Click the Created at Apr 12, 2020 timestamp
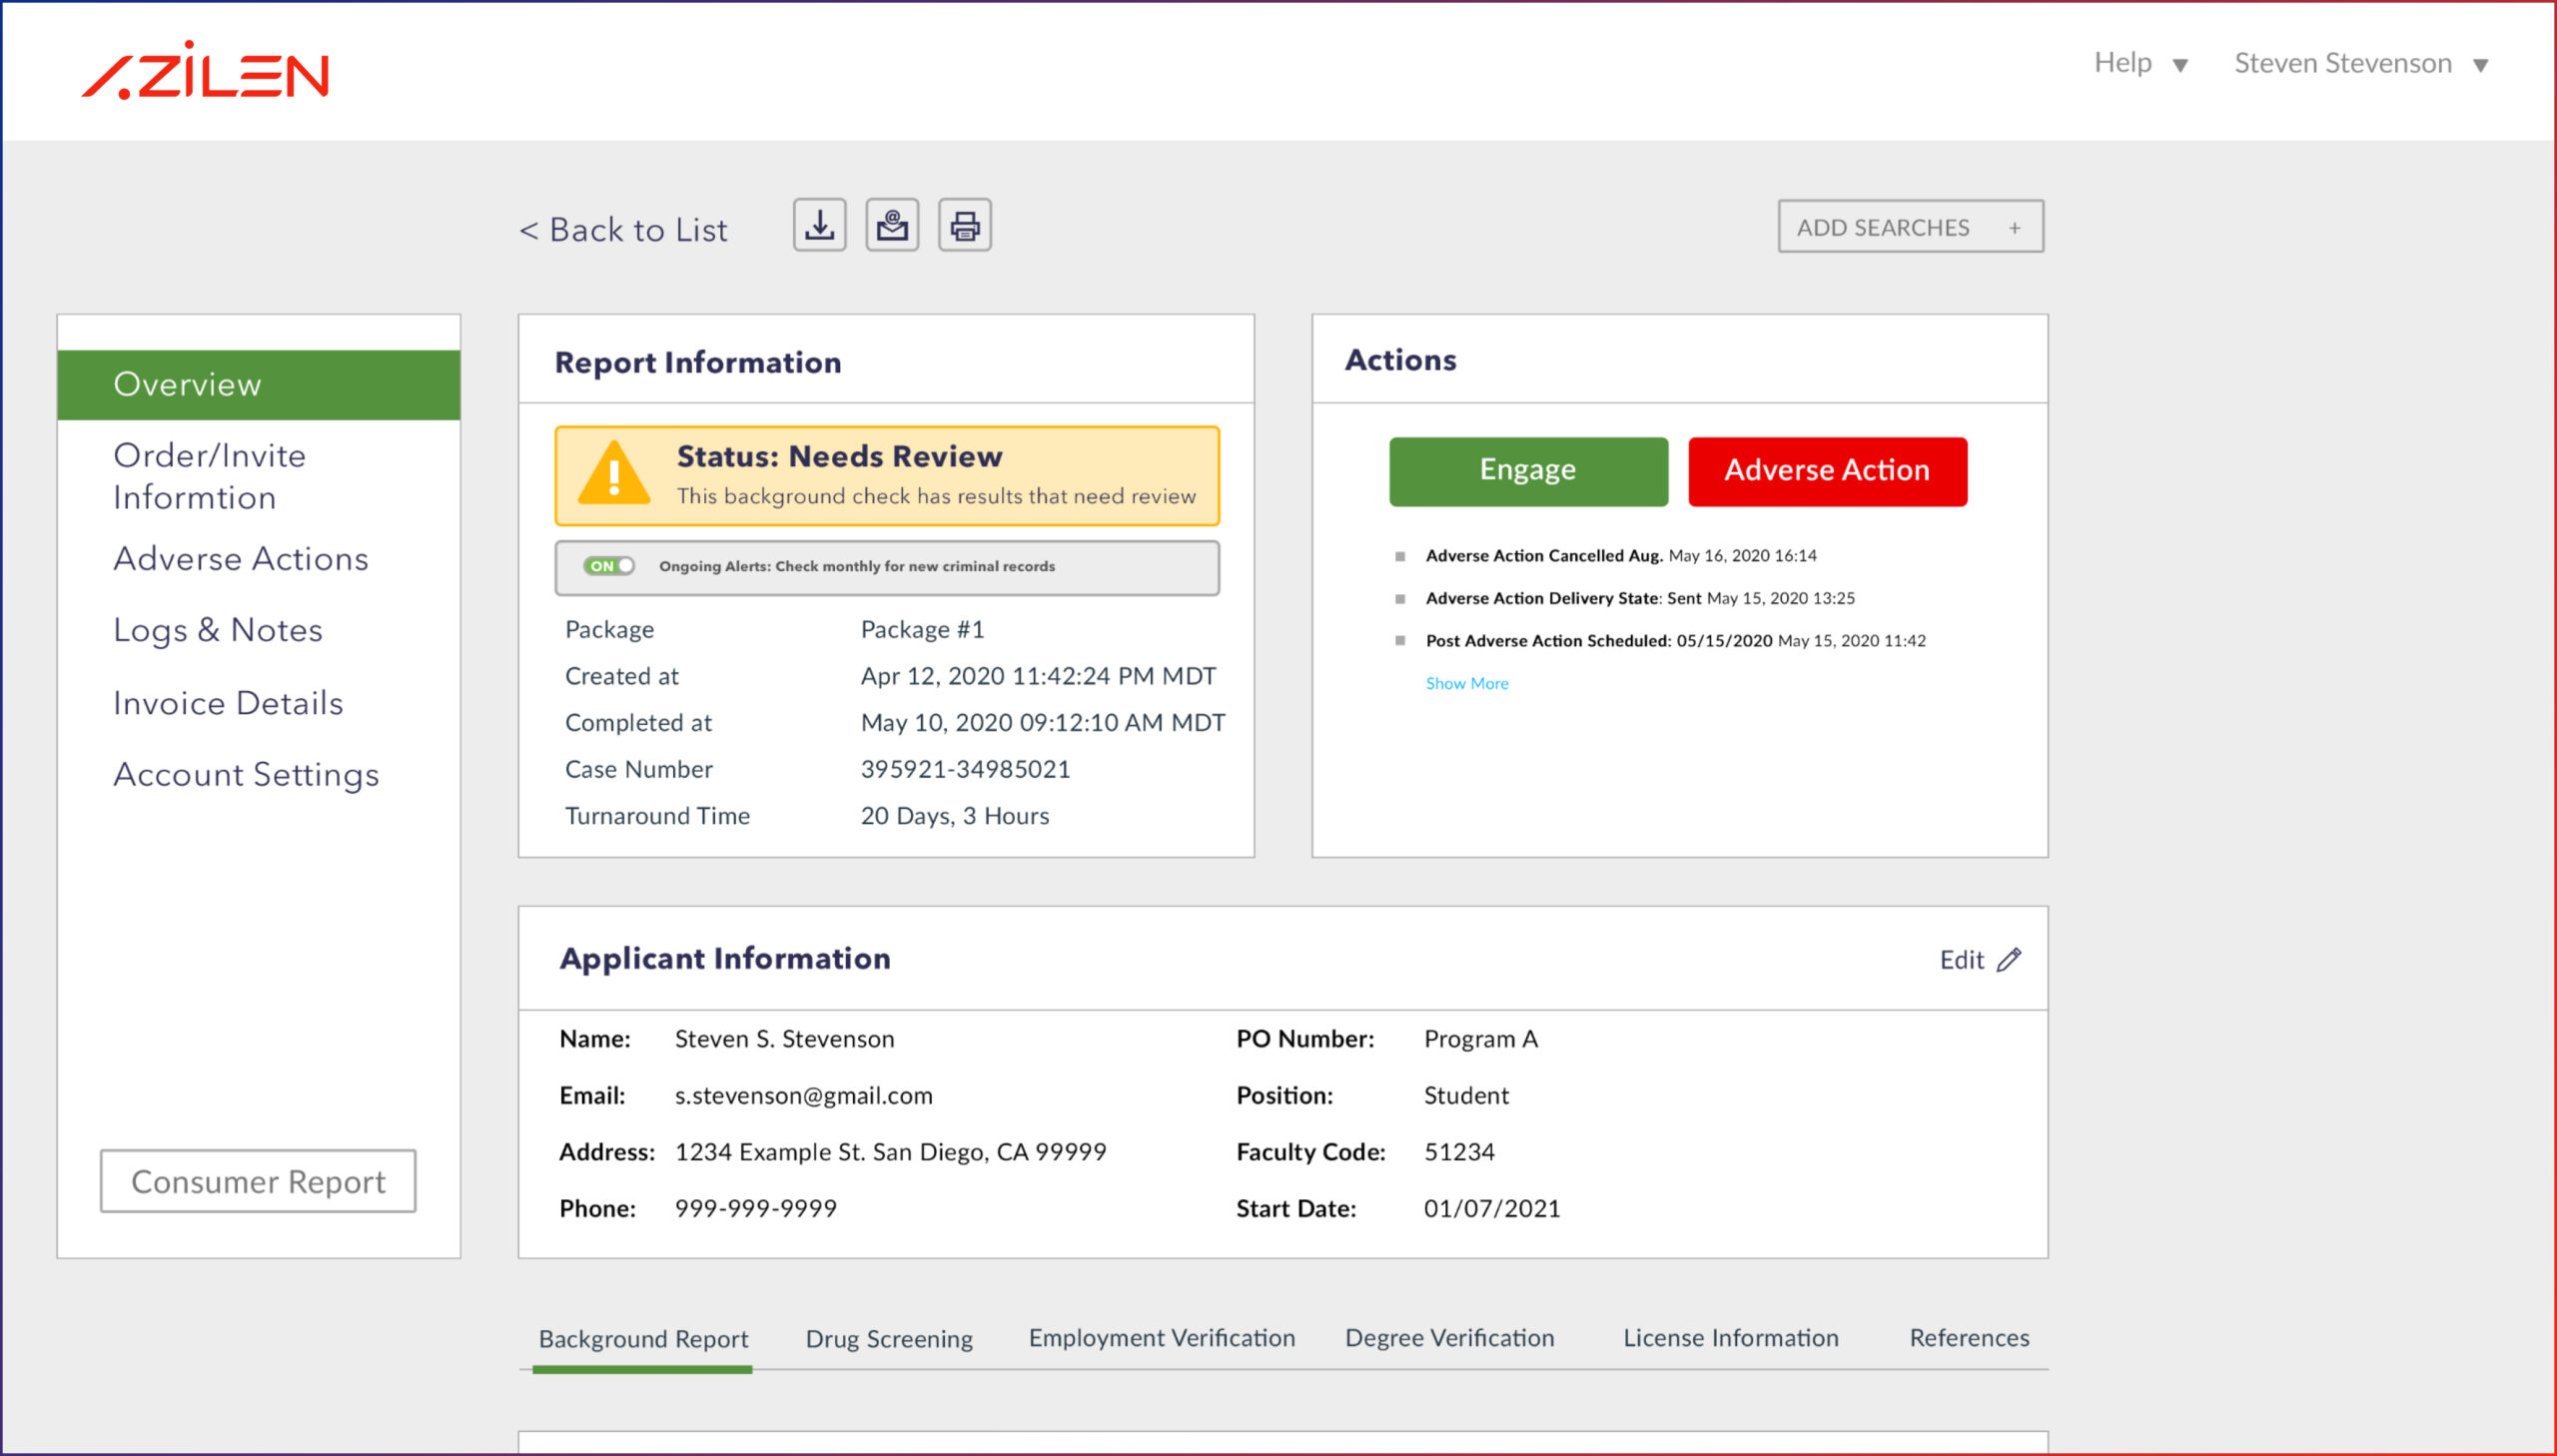The width and height of the screenshot is (2557, 1456). point(1038,677)
